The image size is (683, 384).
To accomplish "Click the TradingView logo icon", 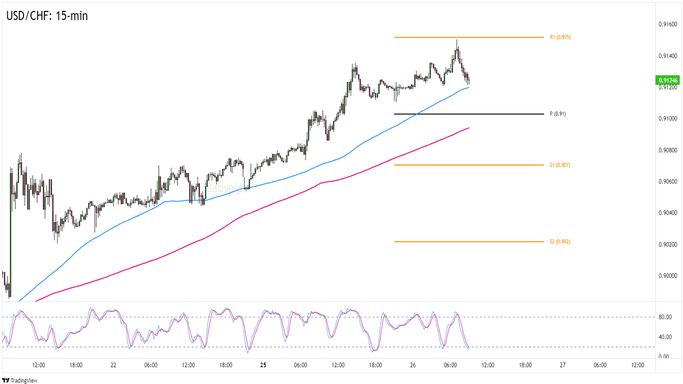I will [6, 380].
